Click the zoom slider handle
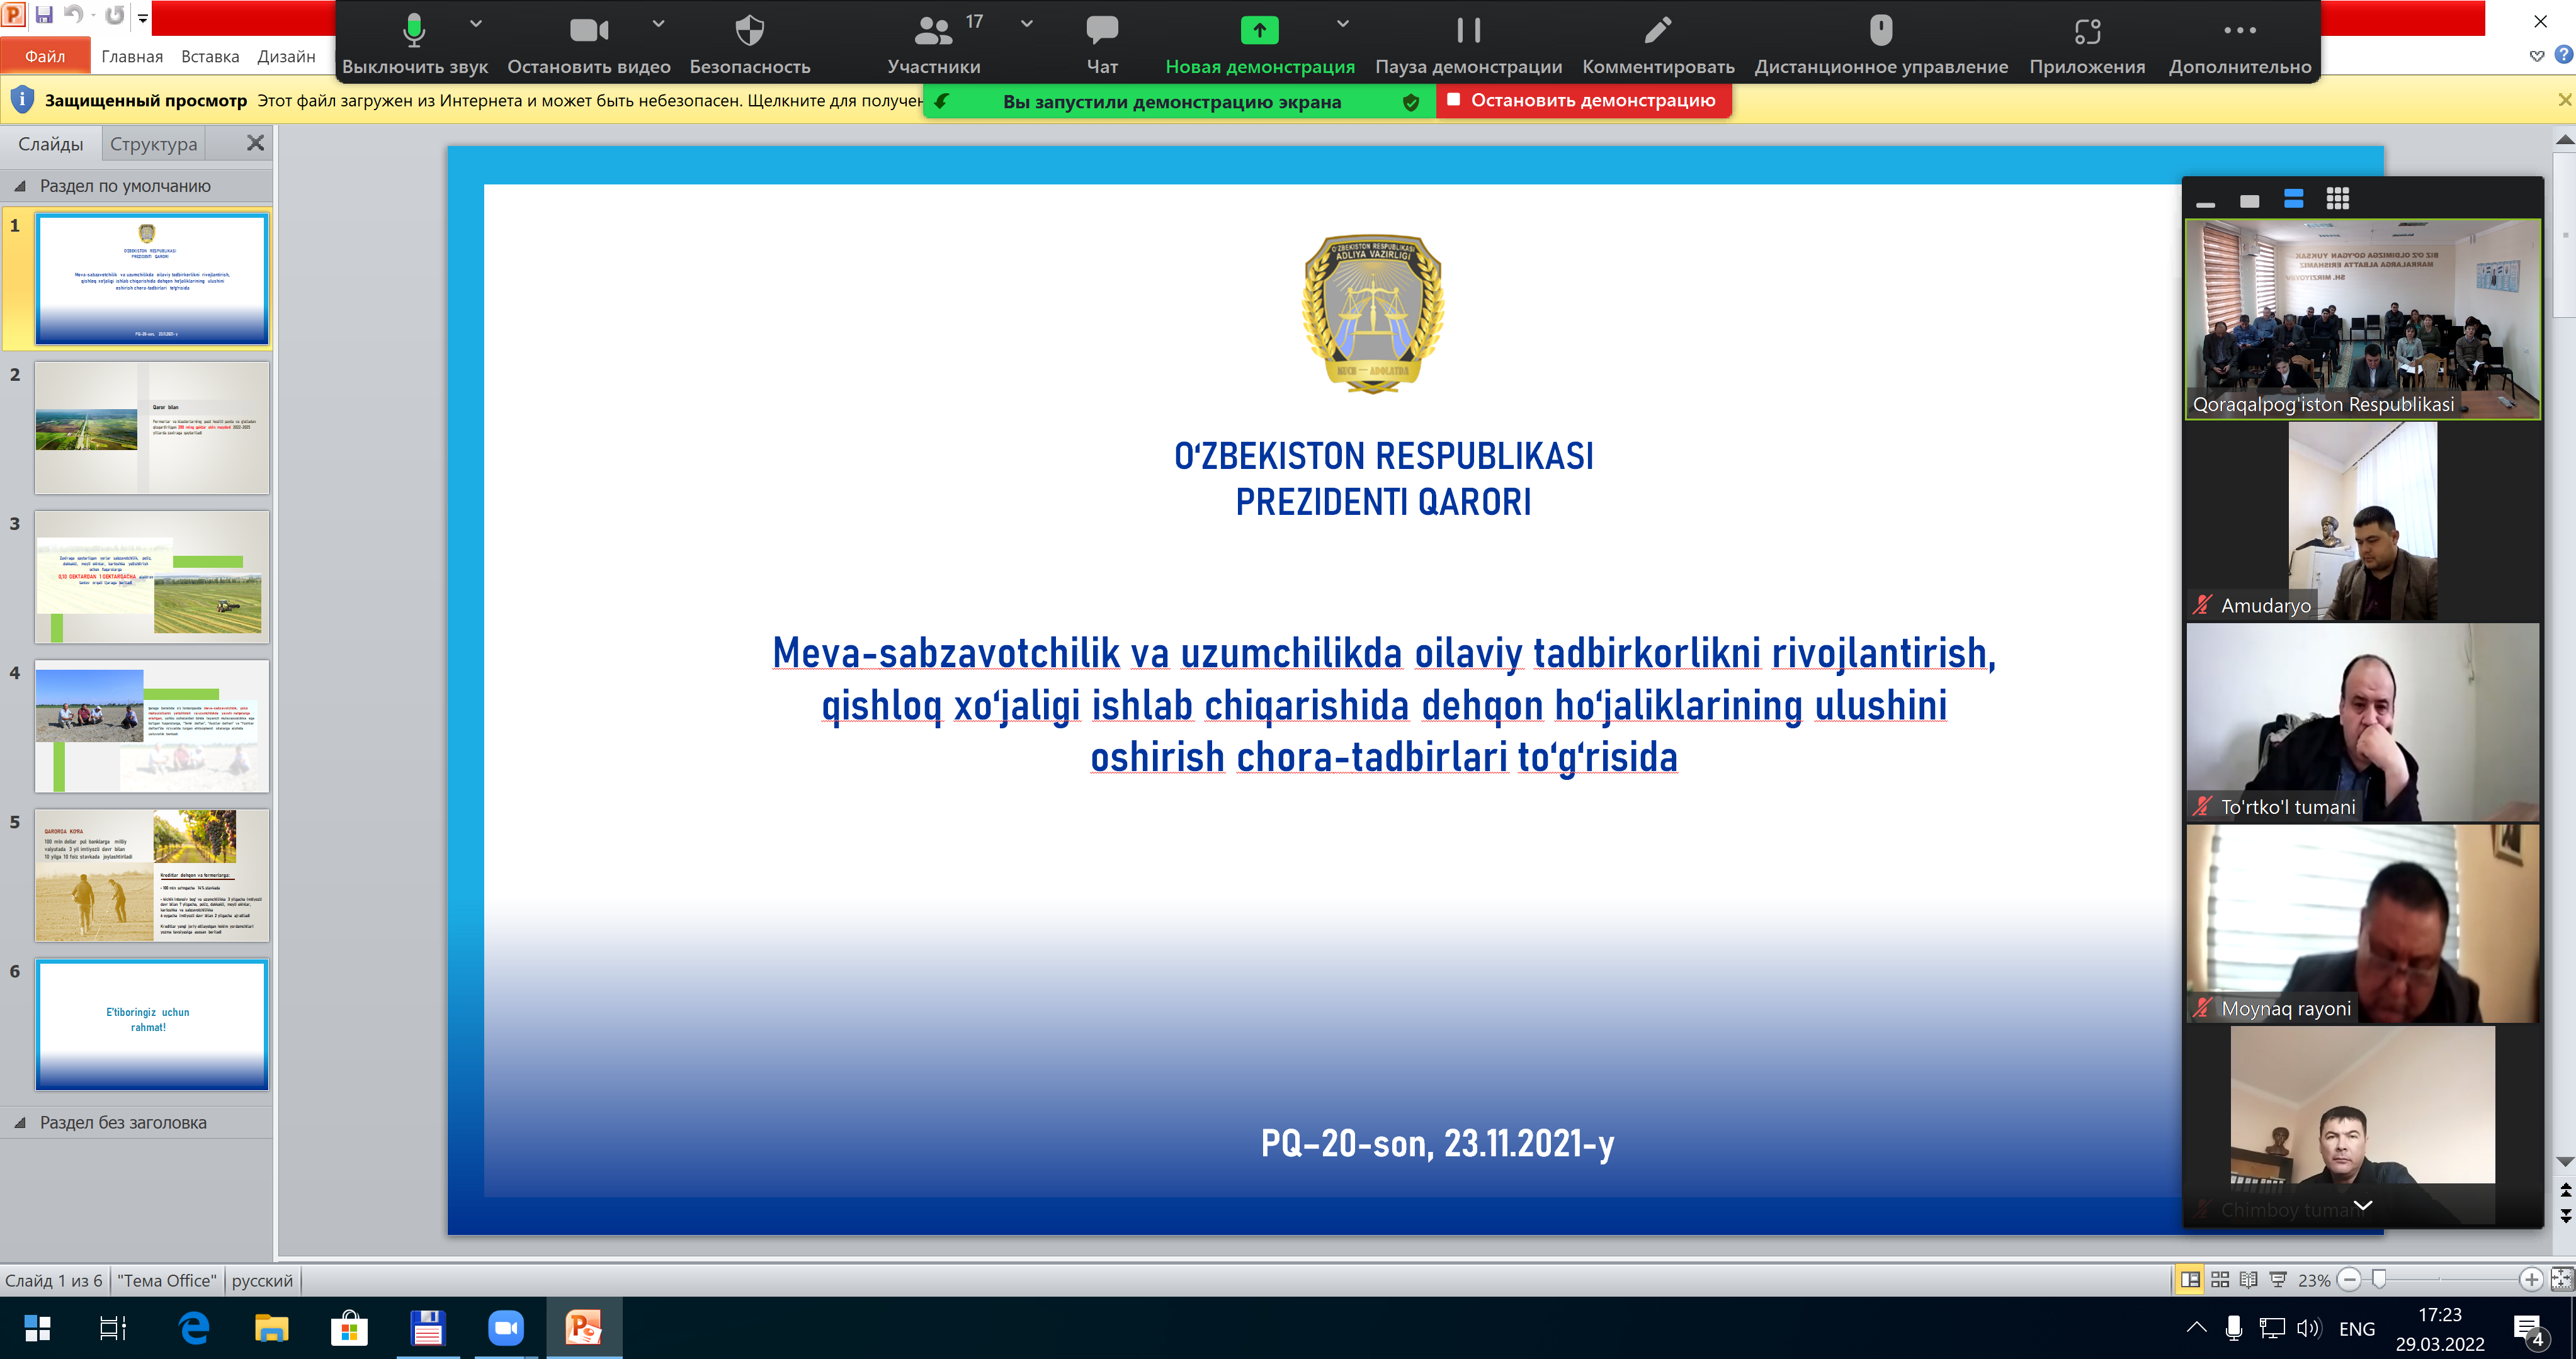 (2380, 1279)
